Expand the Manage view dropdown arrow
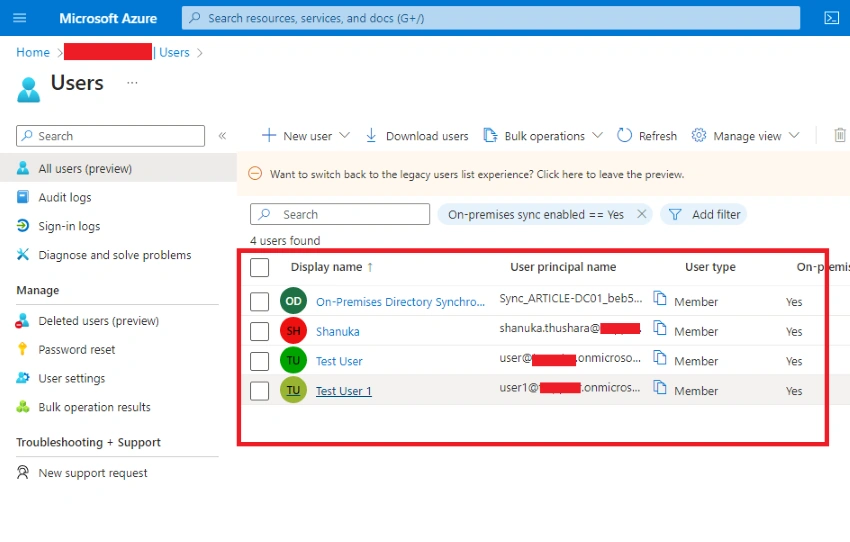850x542 pixels. click(x=794, y=136)
